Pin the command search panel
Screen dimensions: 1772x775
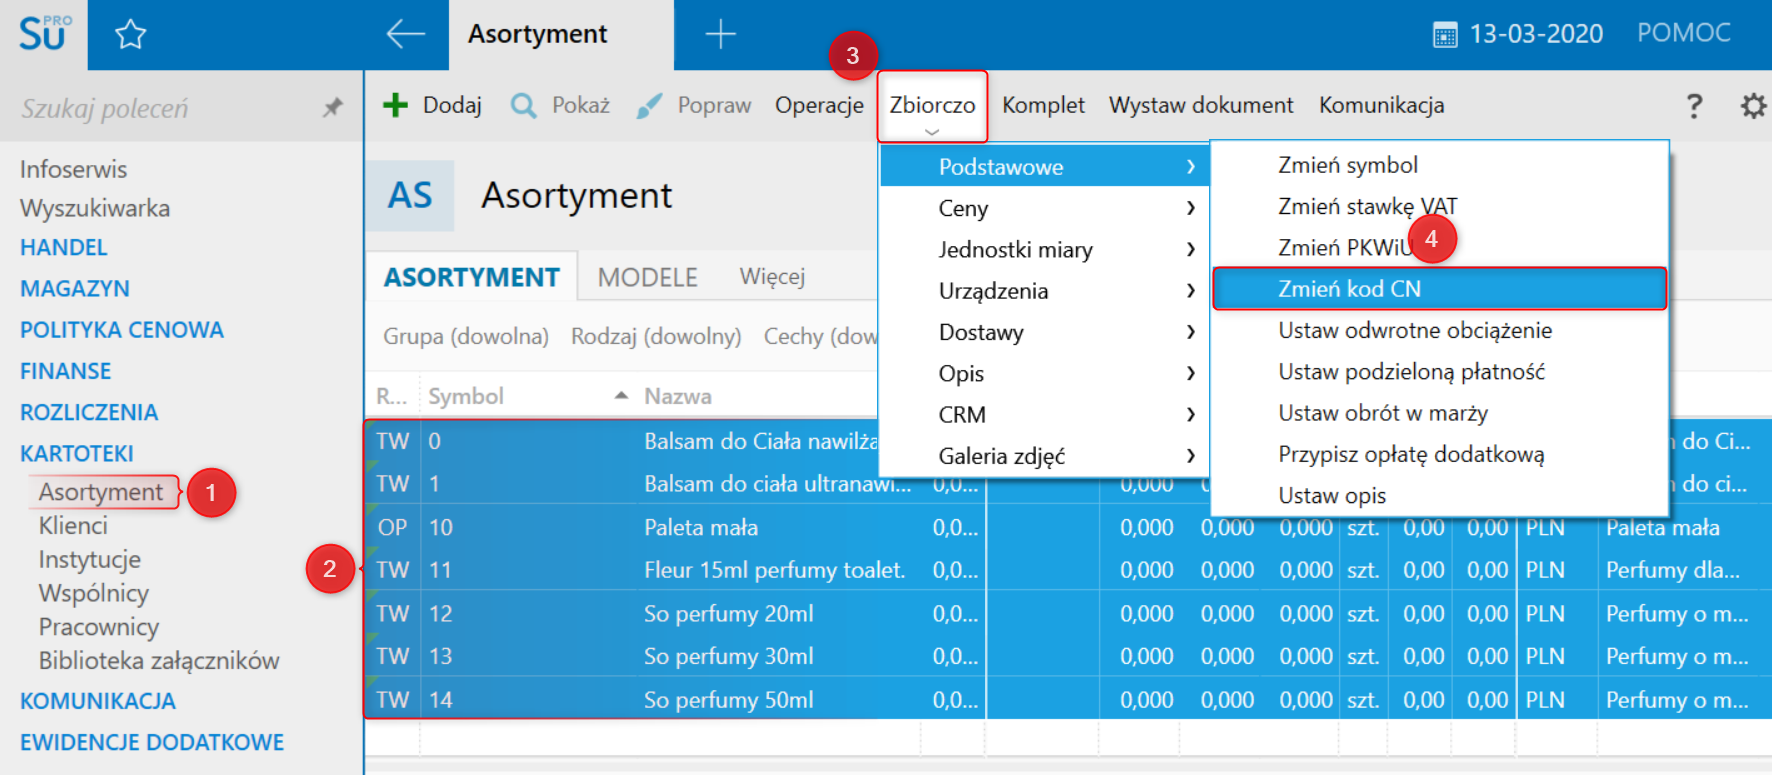tap(333, 107)
